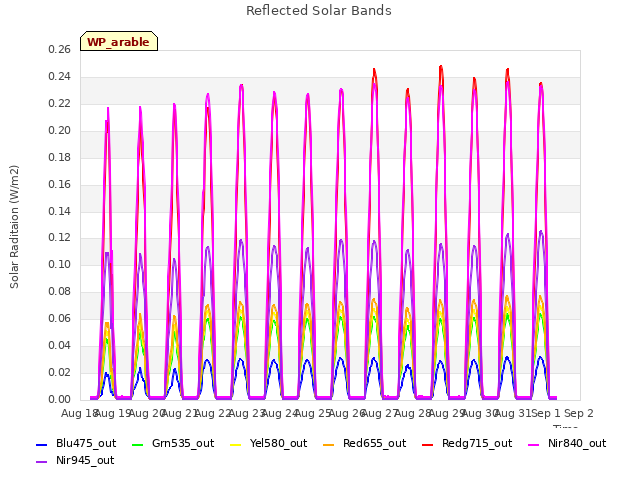
Task: Click the 0.04 y-axis tick label
Action: tap(59, 345)
